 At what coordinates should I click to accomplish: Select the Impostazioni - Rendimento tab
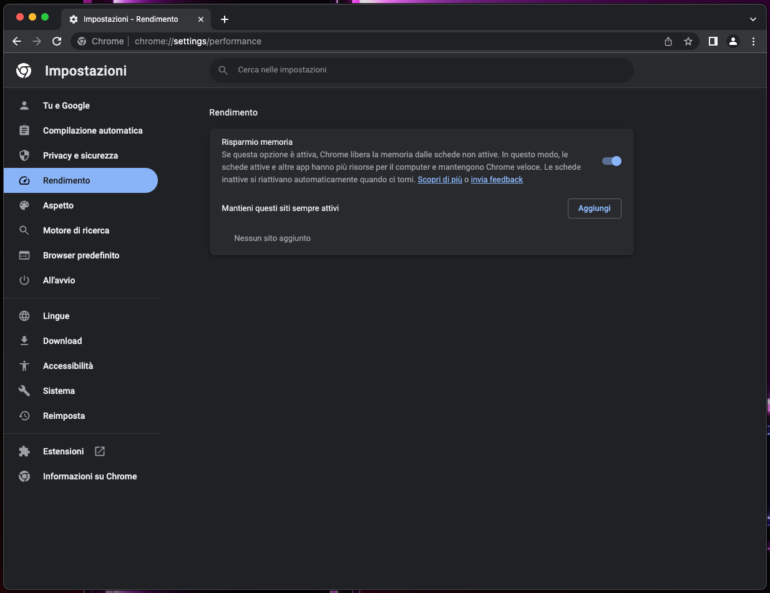(x=137, y=19)
